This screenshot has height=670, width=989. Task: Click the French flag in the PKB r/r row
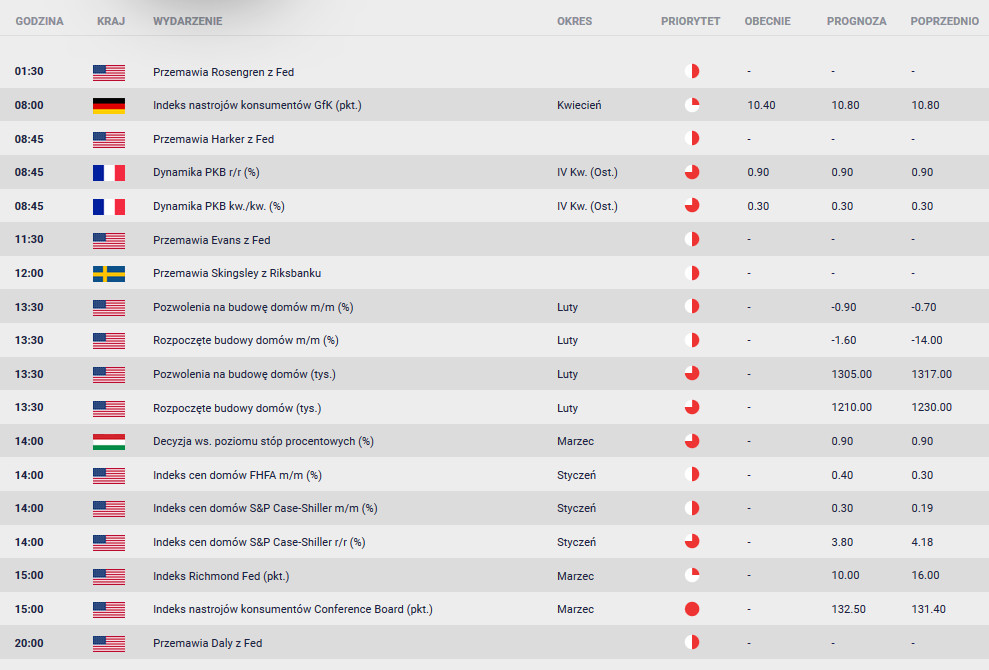108,173
